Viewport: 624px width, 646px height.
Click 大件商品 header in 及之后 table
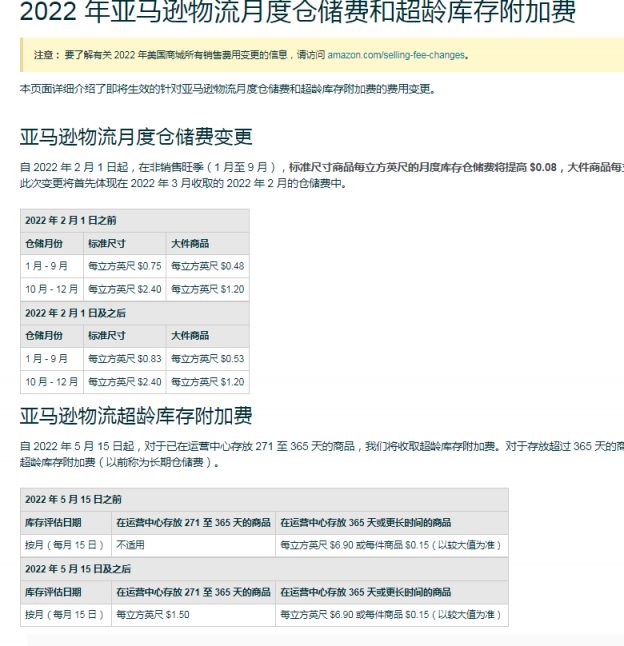[x=208, y=336]
